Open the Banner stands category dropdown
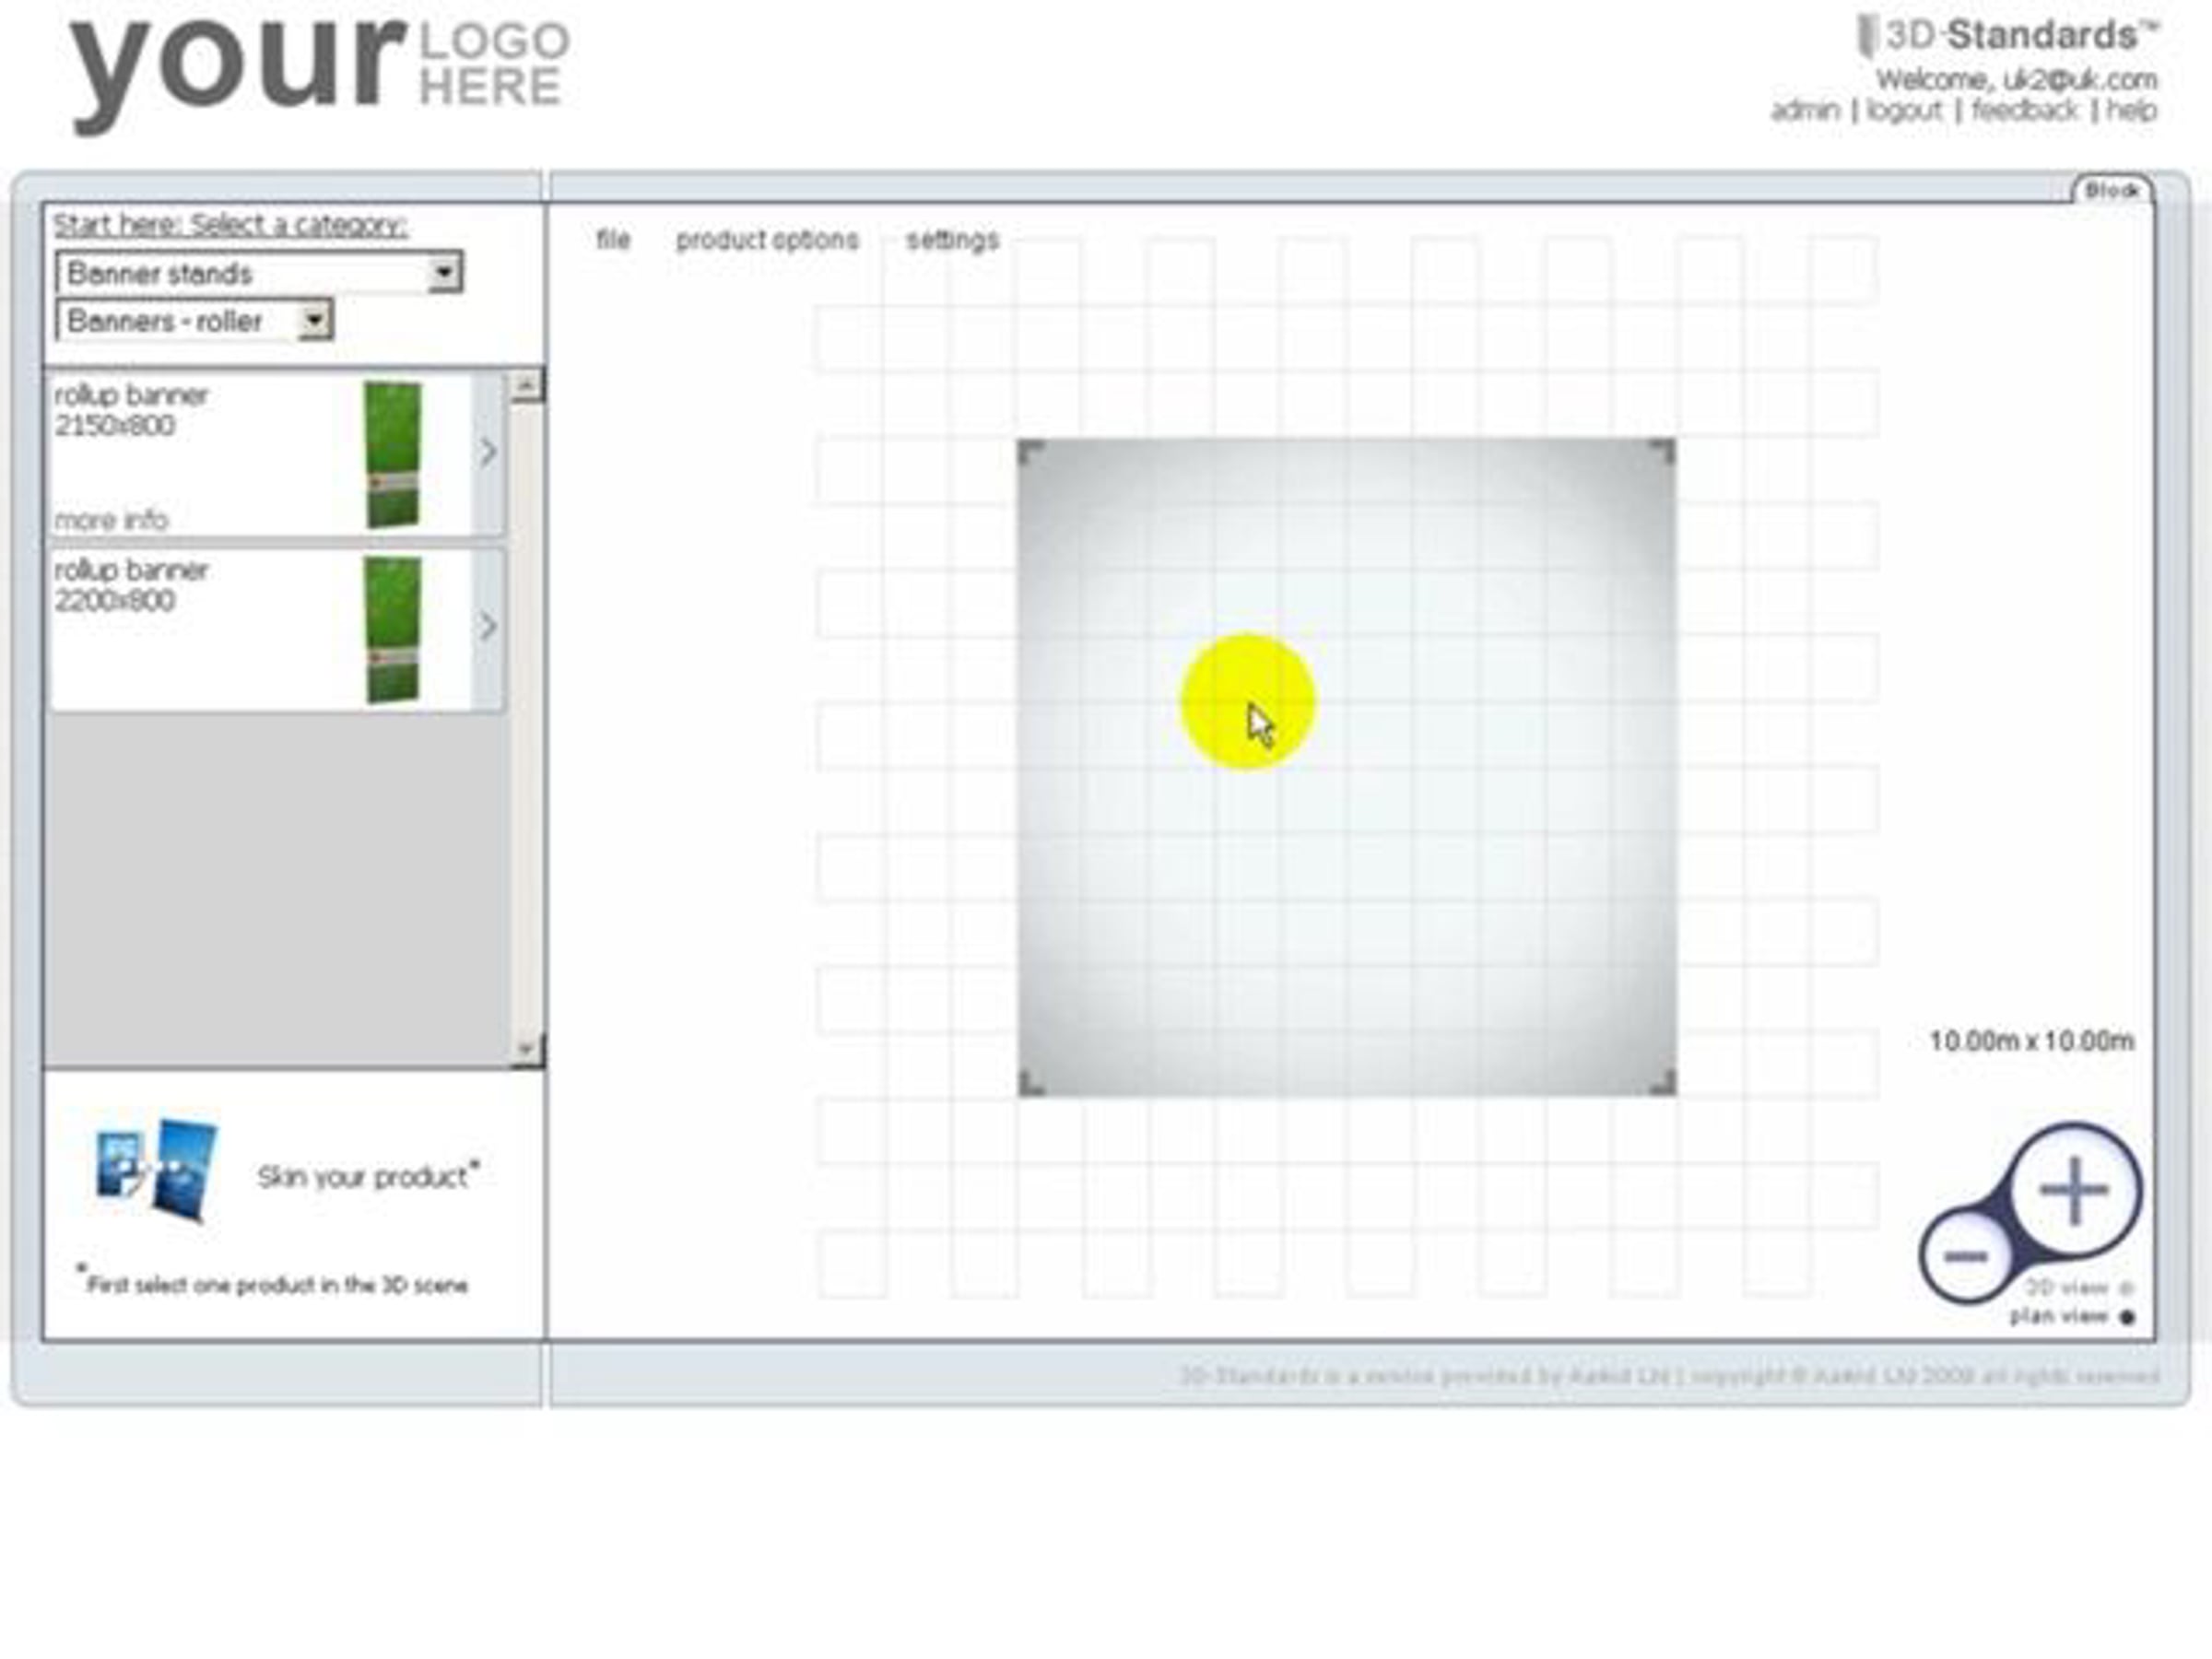 (x=443, y=272)
